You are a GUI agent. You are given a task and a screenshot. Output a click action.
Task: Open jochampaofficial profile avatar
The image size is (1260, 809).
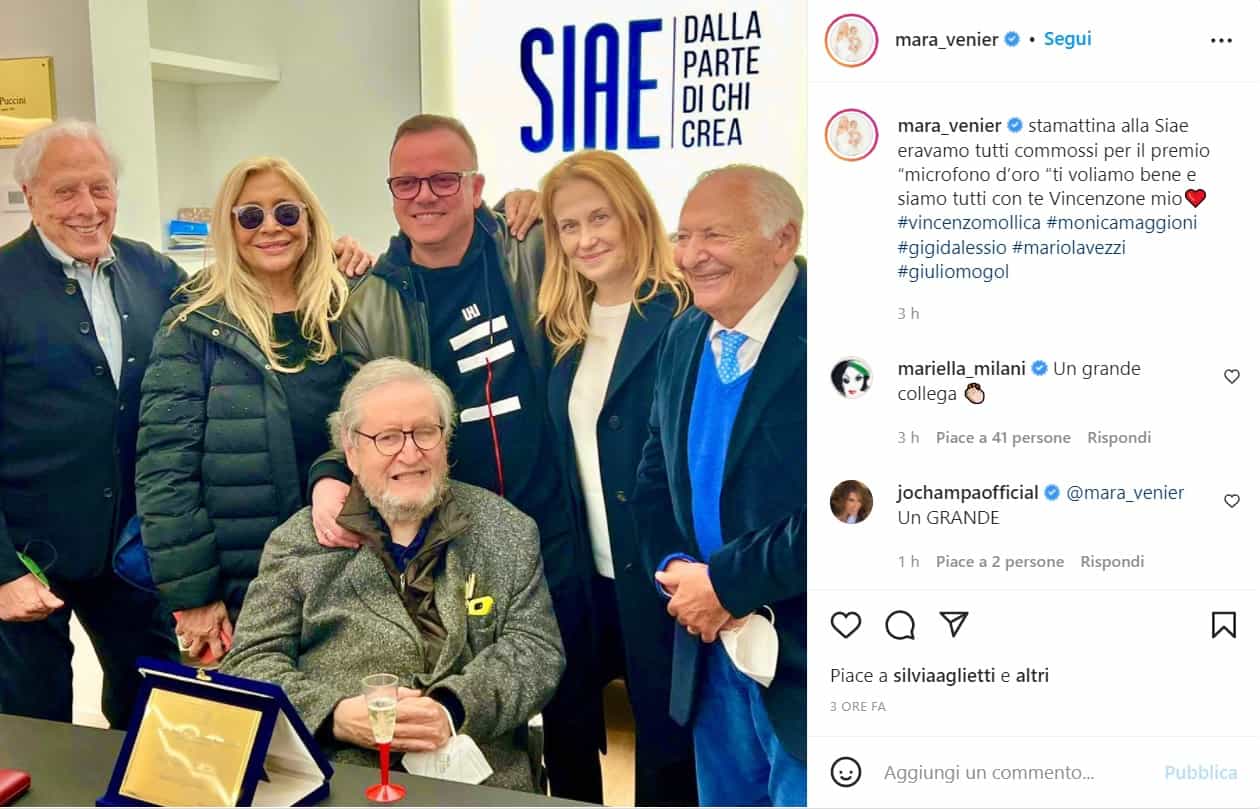pos(851,502)
